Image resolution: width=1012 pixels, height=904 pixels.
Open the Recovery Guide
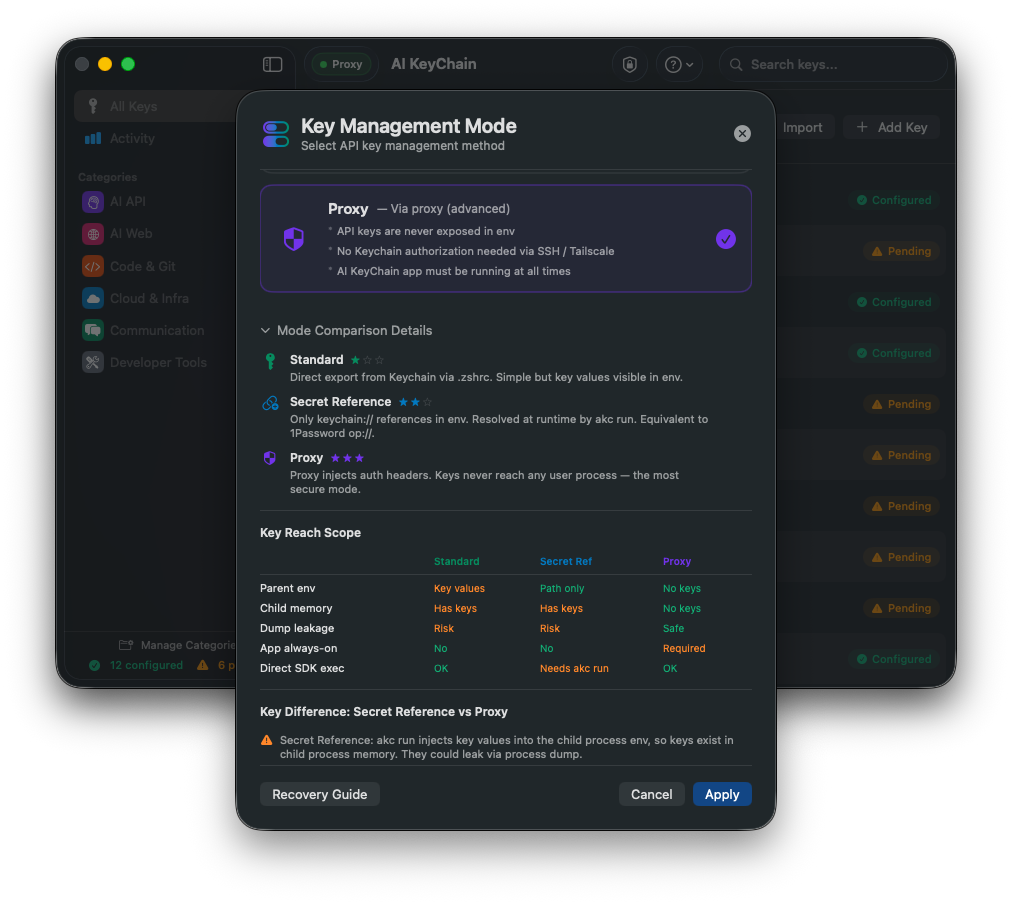(x=319, y=794)
